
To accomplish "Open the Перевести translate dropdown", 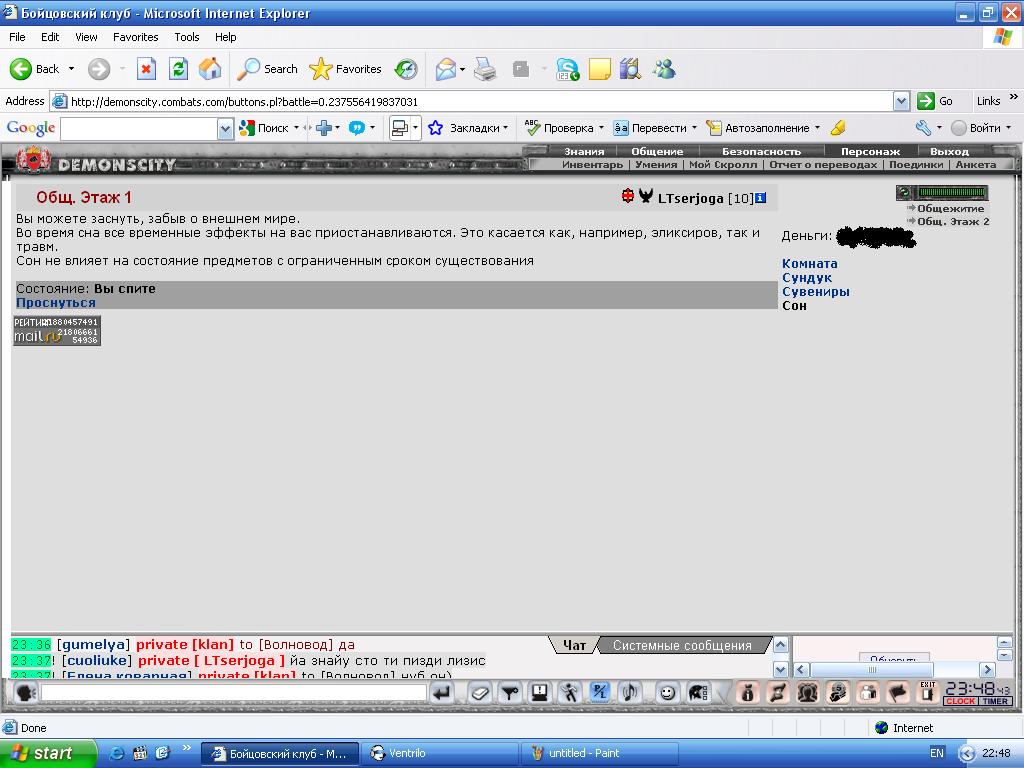I will click(x=694, y=128).
